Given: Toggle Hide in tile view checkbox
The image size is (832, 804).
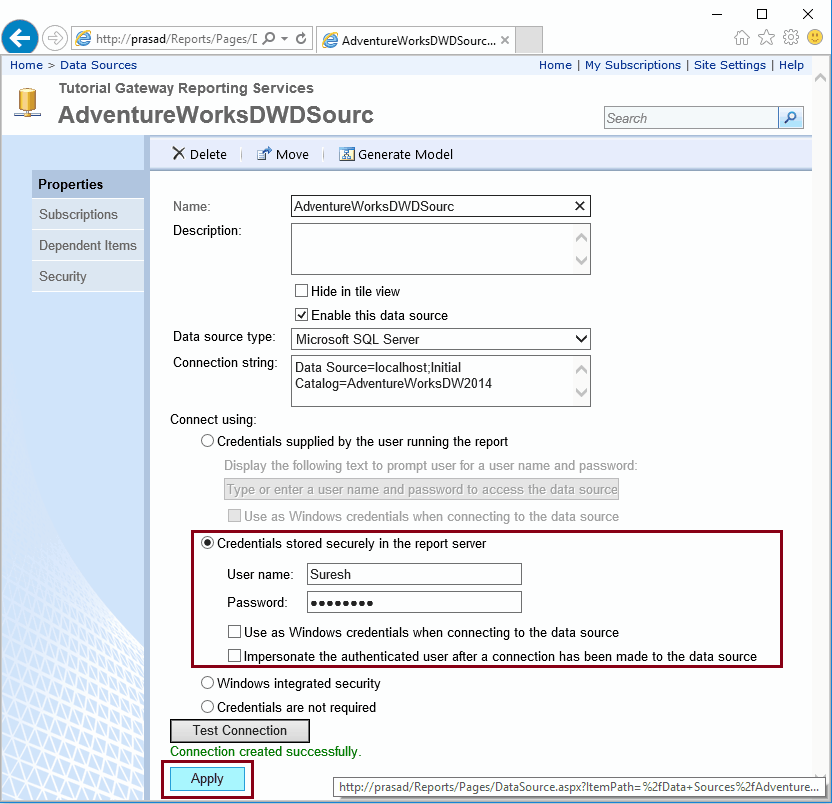Looking at the screenshot, I should click(301, 291).
